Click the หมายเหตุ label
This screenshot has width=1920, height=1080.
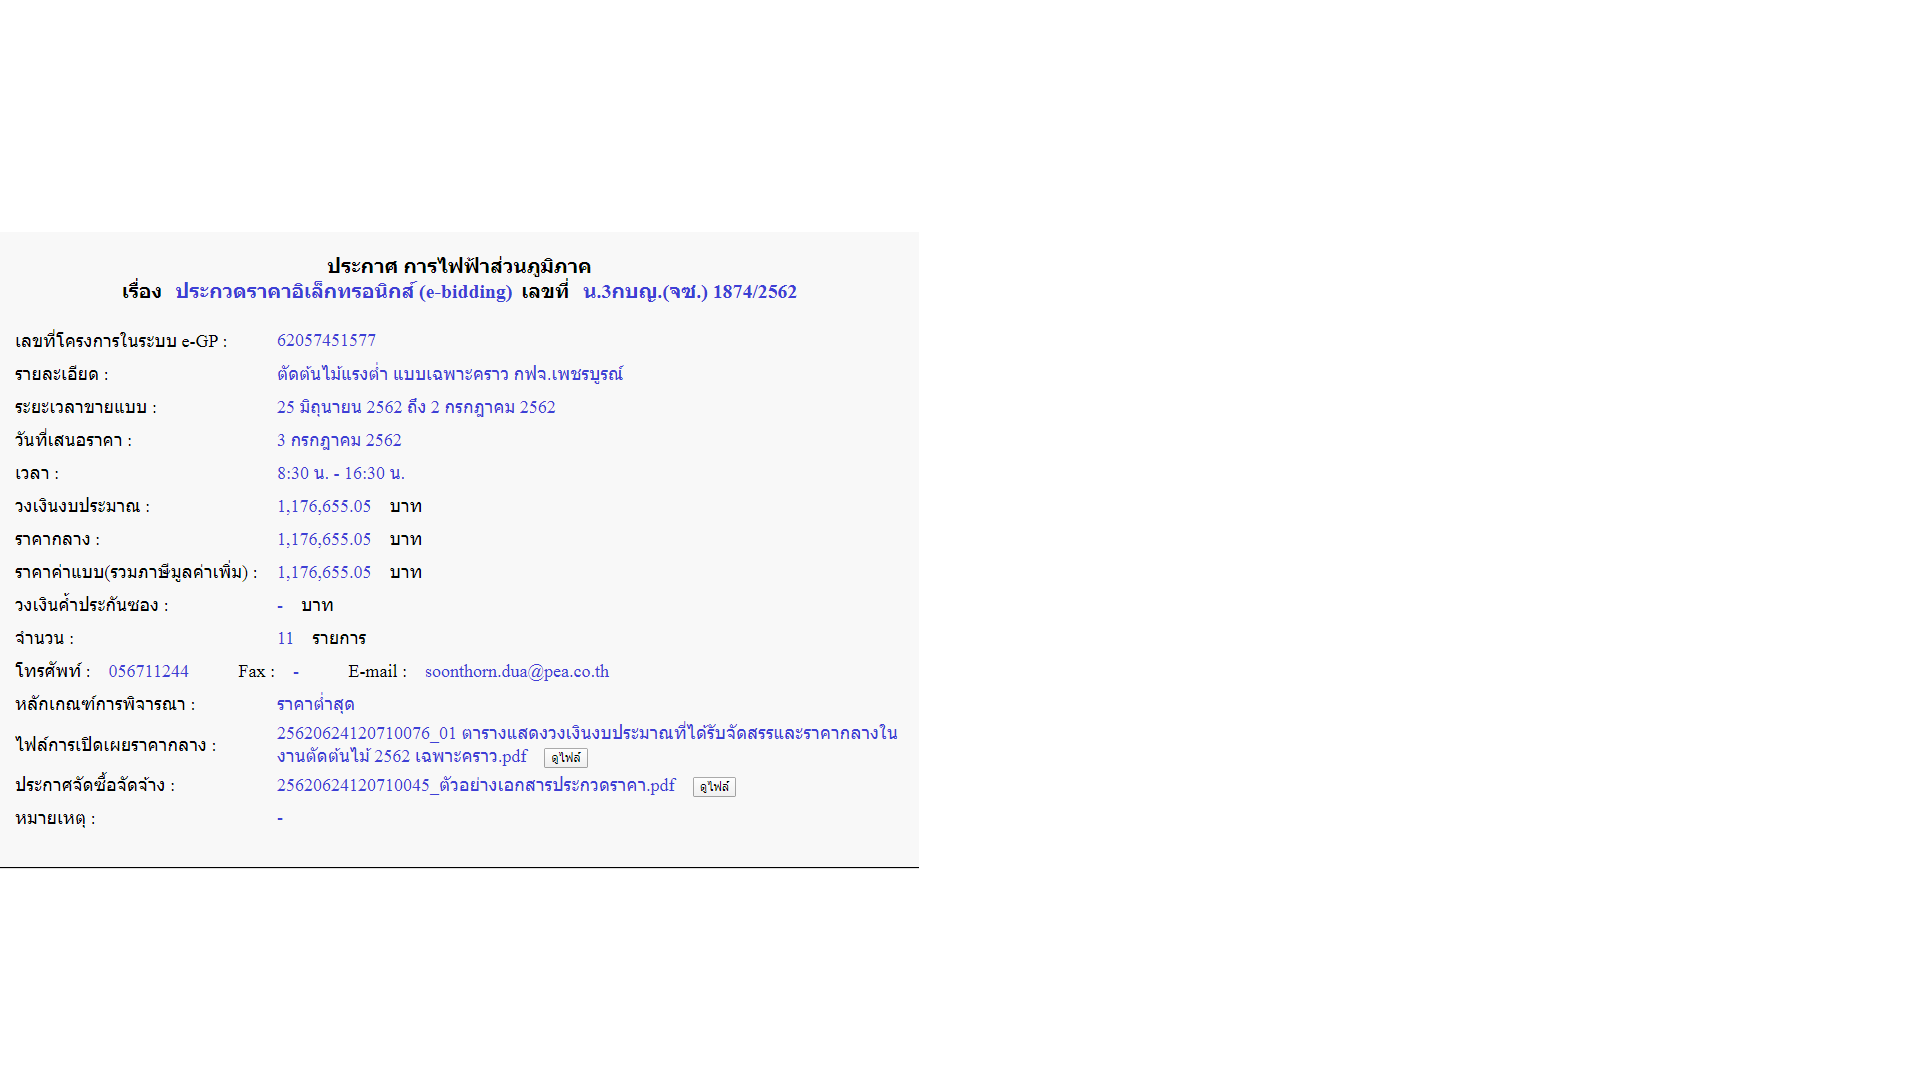coord(55,818)
